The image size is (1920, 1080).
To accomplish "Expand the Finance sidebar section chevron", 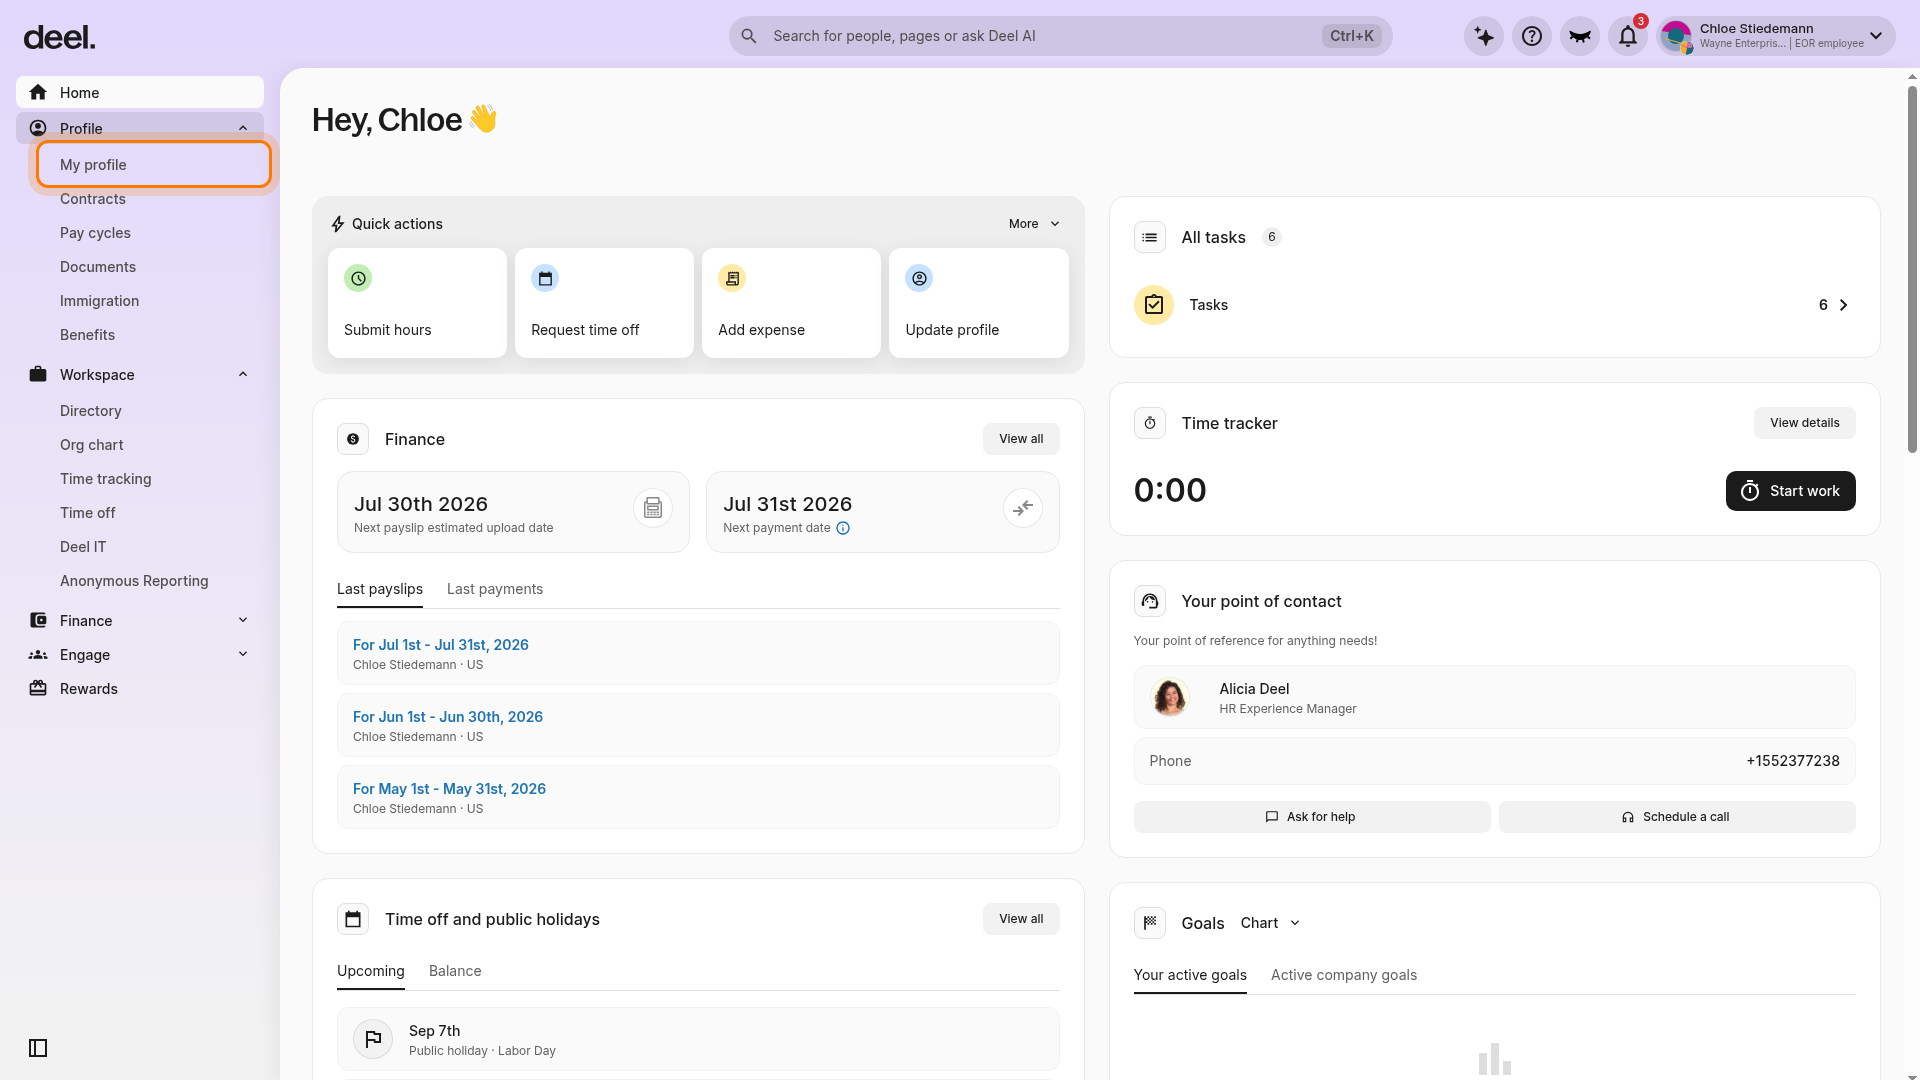I will [243, 620].
